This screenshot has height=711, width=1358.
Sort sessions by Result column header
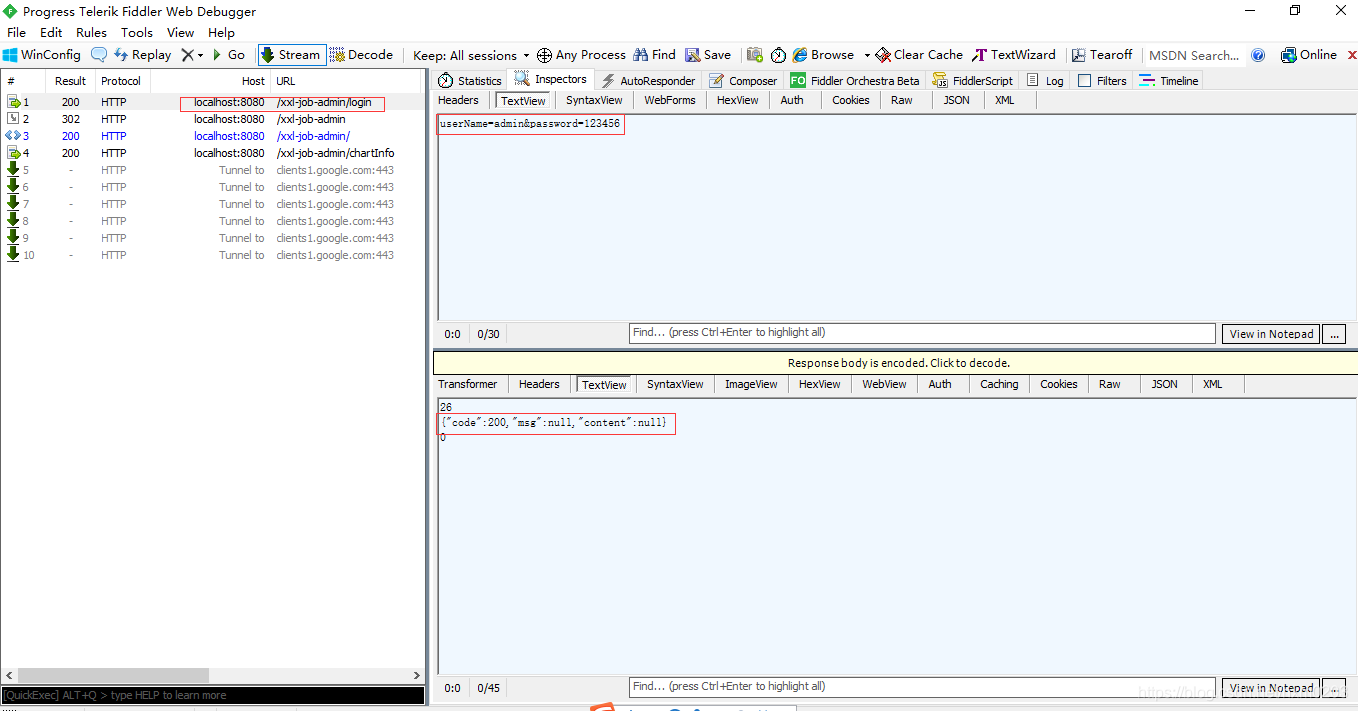(x=70, y=81)
